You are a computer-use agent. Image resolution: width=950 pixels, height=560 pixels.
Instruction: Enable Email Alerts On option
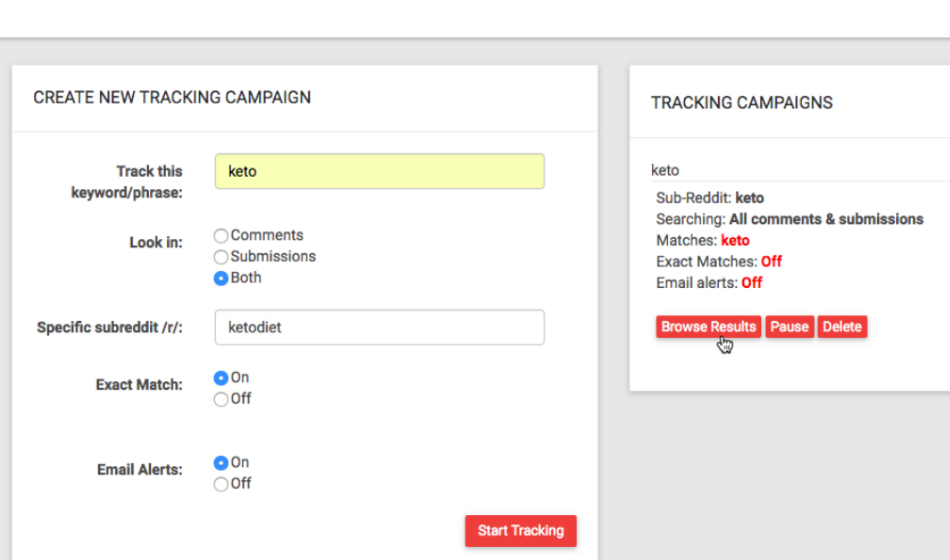click(x=221, y=463)
